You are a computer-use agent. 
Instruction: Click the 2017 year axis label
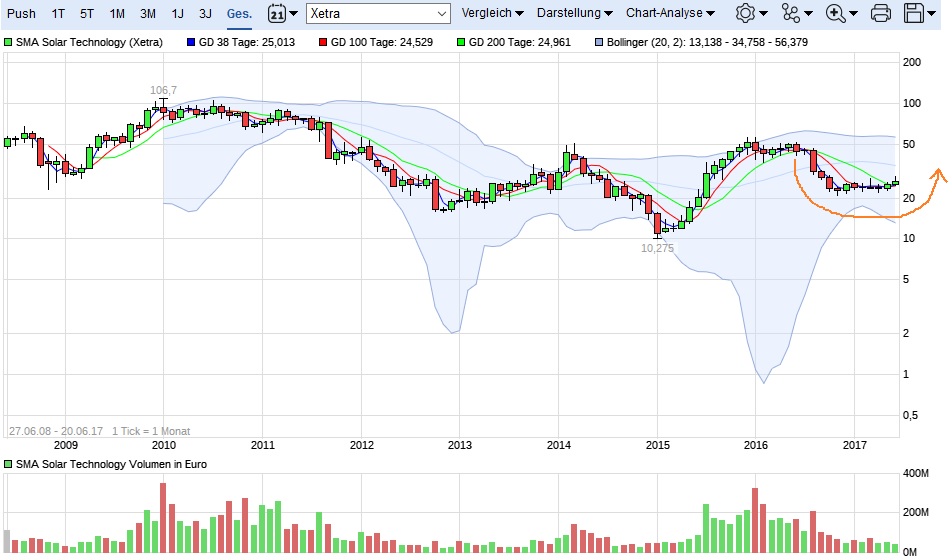855,445
